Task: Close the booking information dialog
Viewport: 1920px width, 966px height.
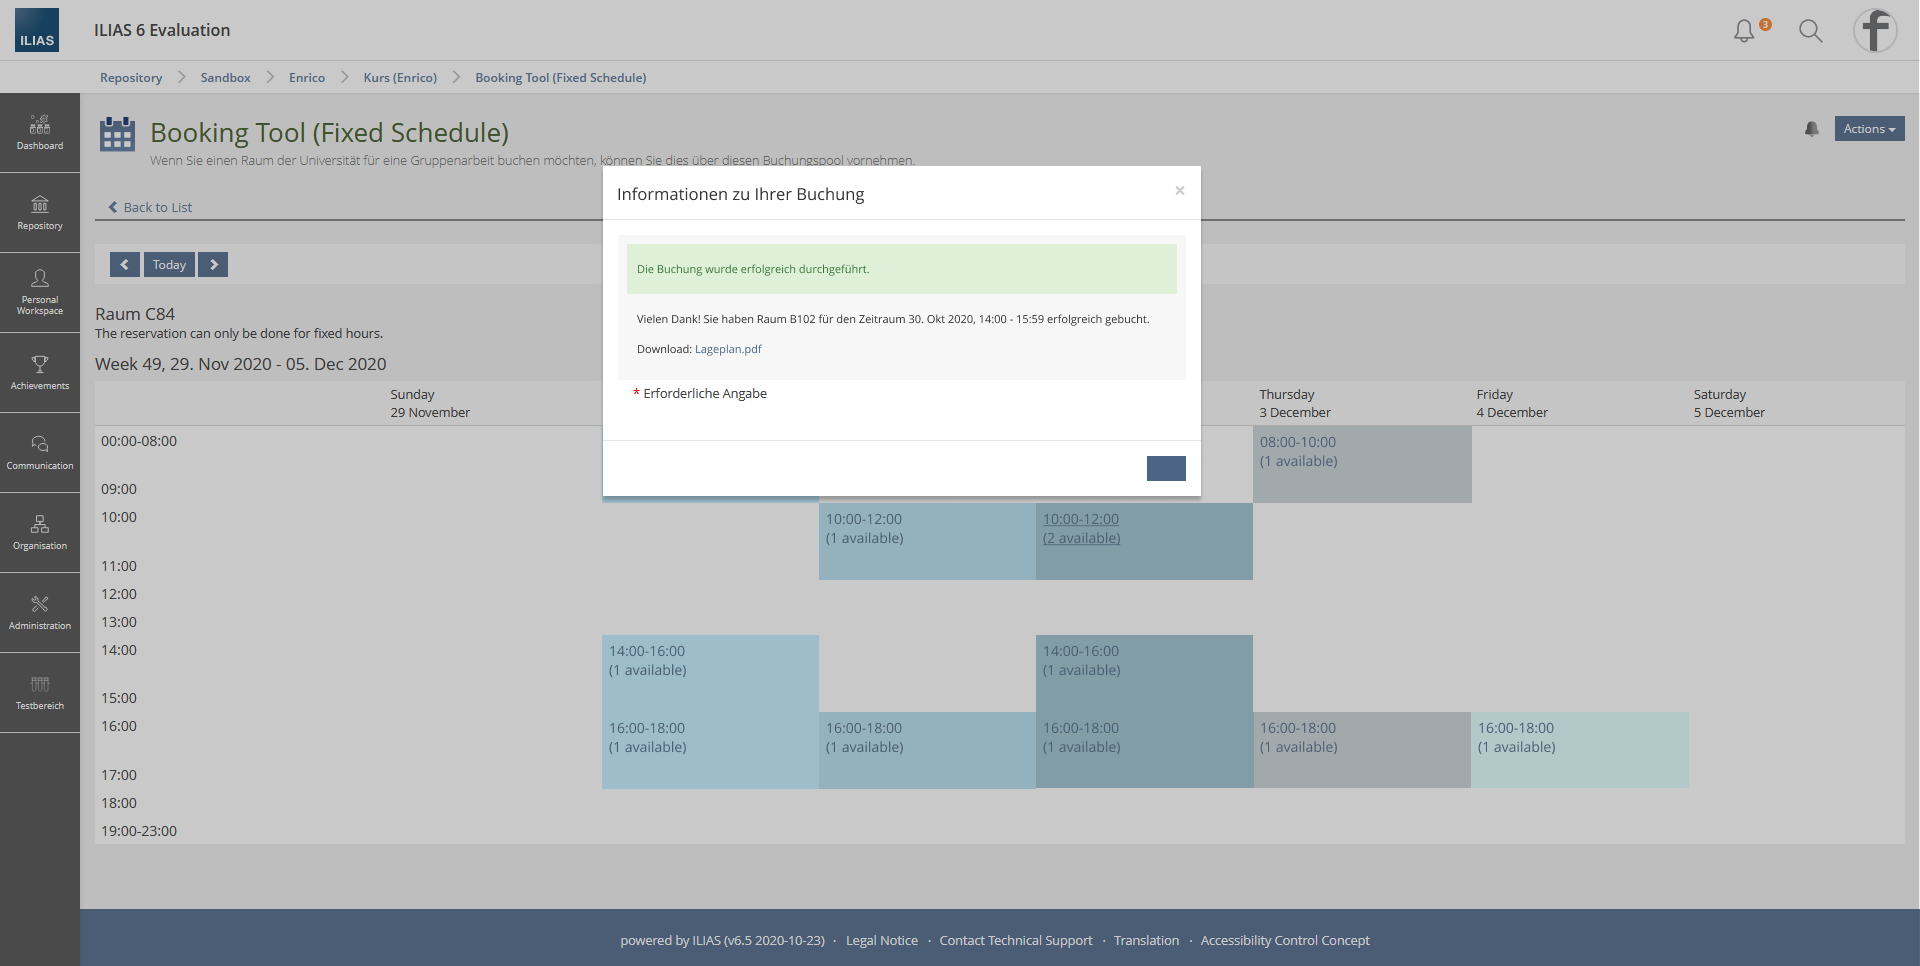Action: 1180,191
